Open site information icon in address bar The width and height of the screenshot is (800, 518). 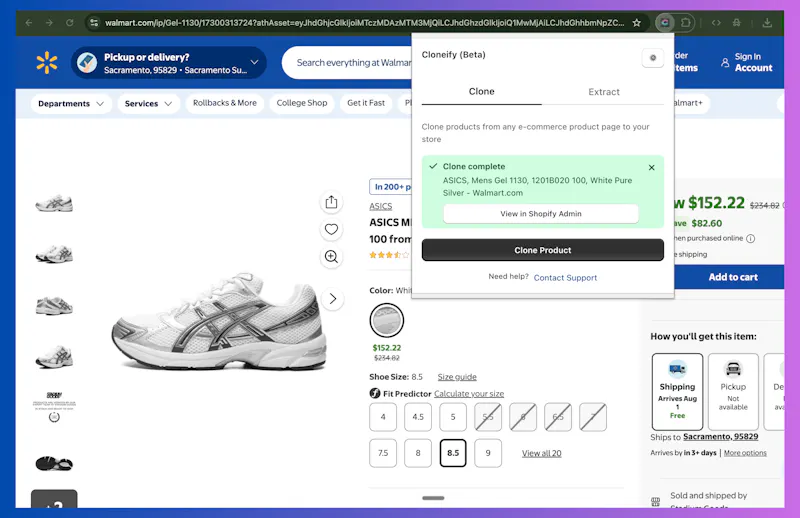(x=94, y=22)
